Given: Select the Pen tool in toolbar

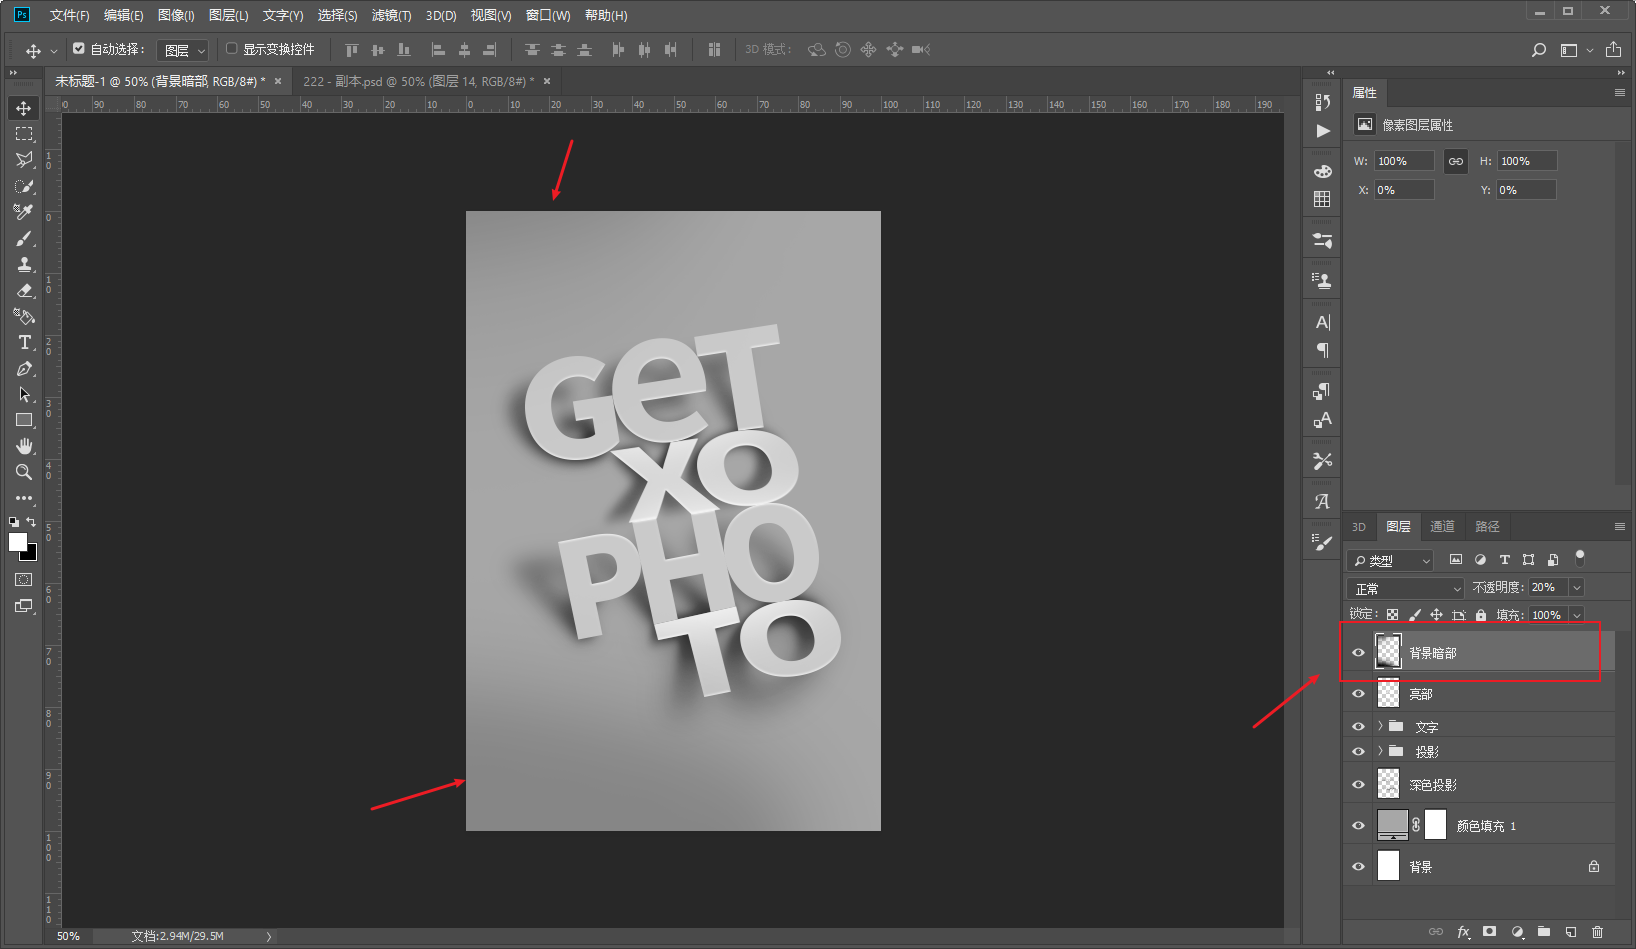Looking at the screenshot, I should (x=24, y=369).
